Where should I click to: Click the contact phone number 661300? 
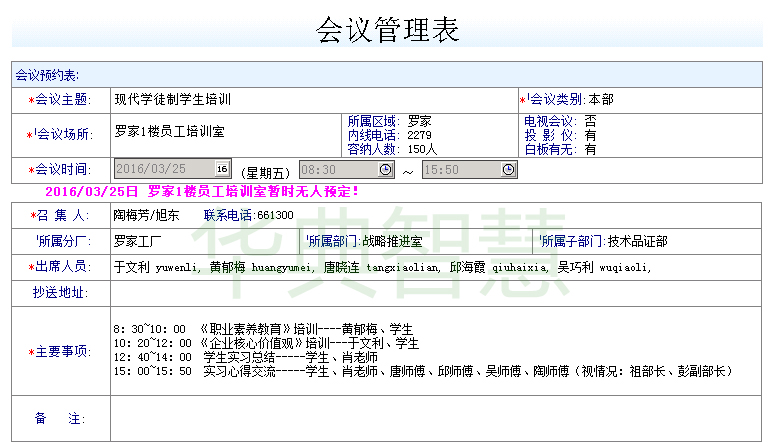click(x=275, y=215)
